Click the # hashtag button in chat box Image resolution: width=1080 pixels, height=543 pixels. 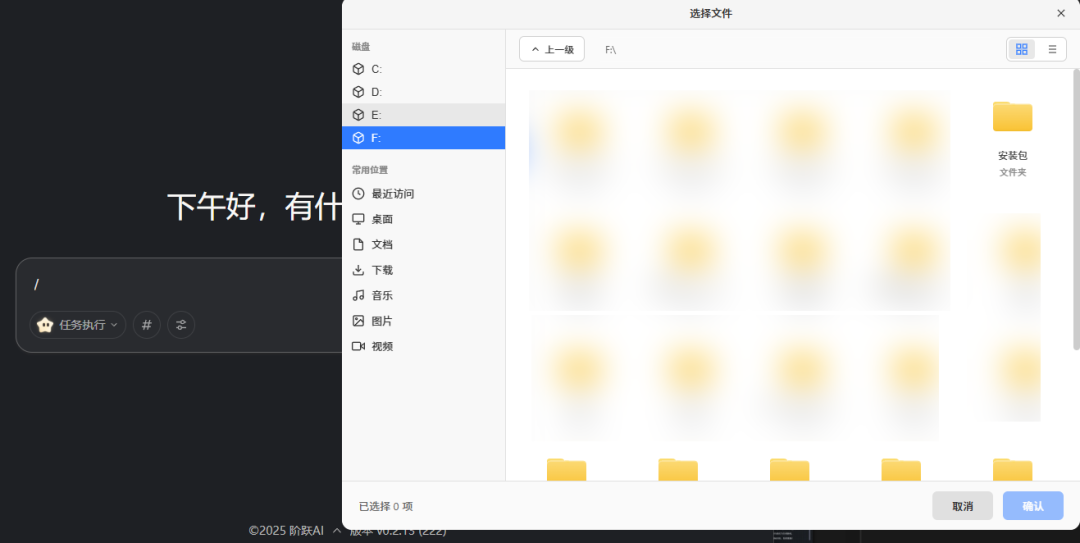pyautogui.click(x=147, y=325)
